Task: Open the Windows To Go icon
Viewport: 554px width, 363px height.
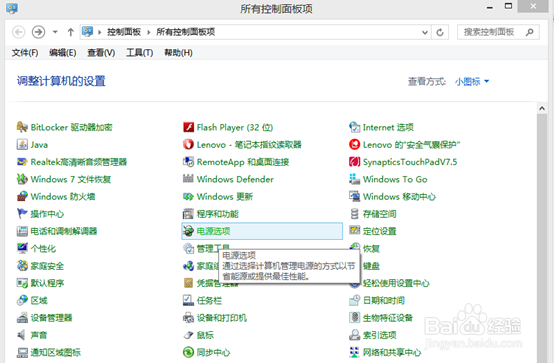Action: pos(354,179)
